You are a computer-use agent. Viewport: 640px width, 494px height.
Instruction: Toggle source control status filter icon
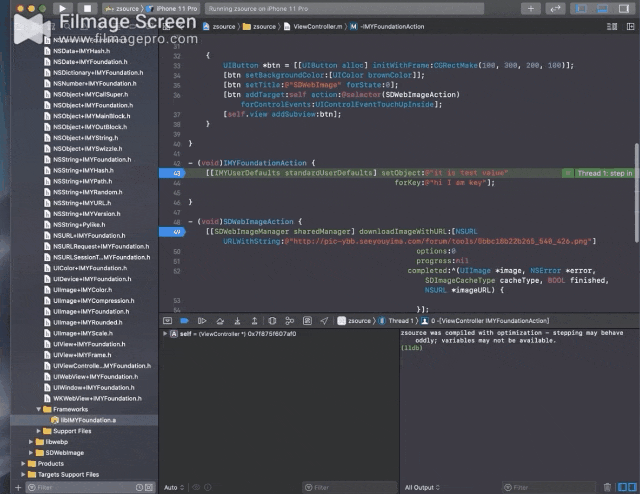149,487
